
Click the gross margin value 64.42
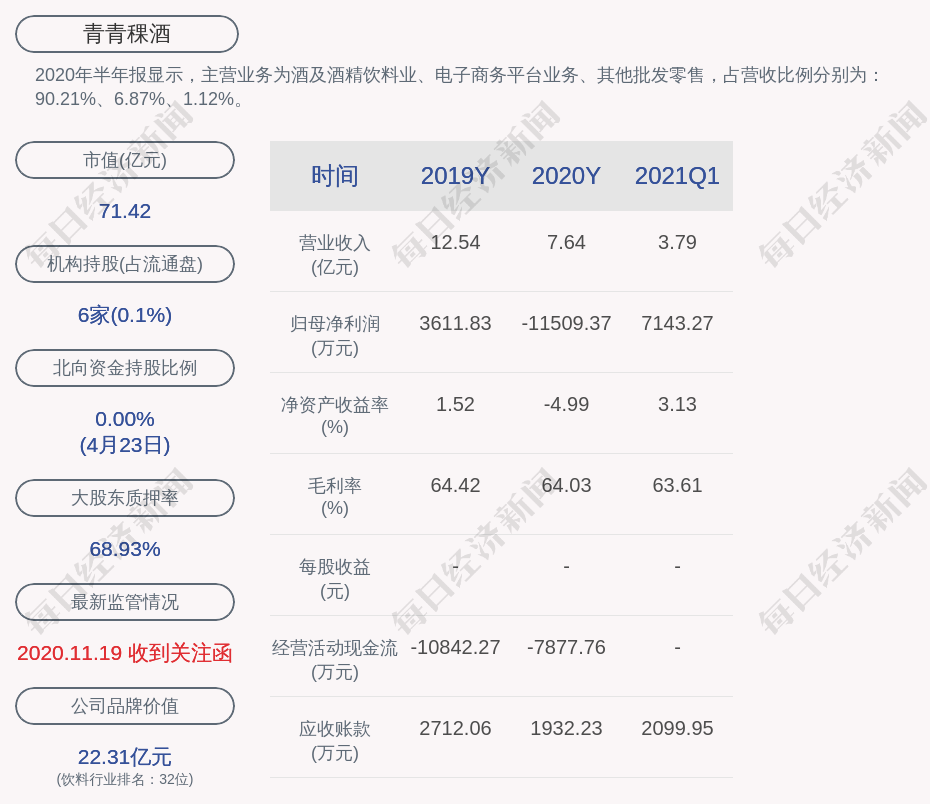pyautogui.click(x=456, y=486)
